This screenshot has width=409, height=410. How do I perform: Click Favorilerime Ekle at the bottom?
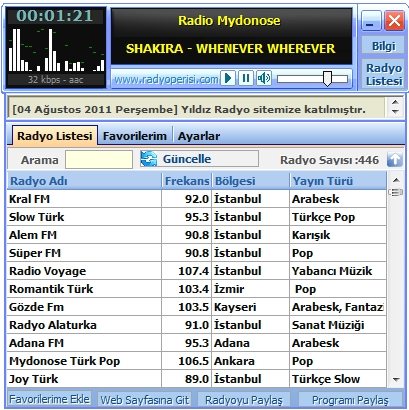coord(49,399)
